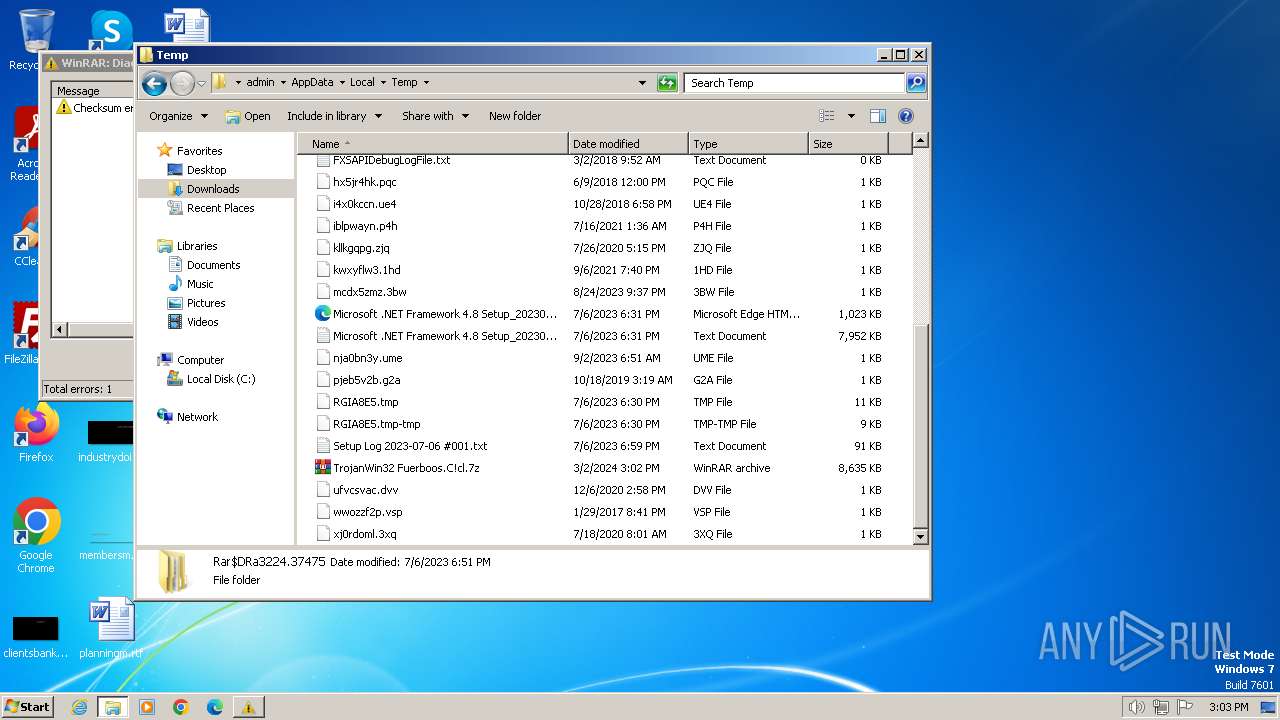This screenshot has width=1280, height=720.
Task: Click the Start button
Action: point(27,706)
